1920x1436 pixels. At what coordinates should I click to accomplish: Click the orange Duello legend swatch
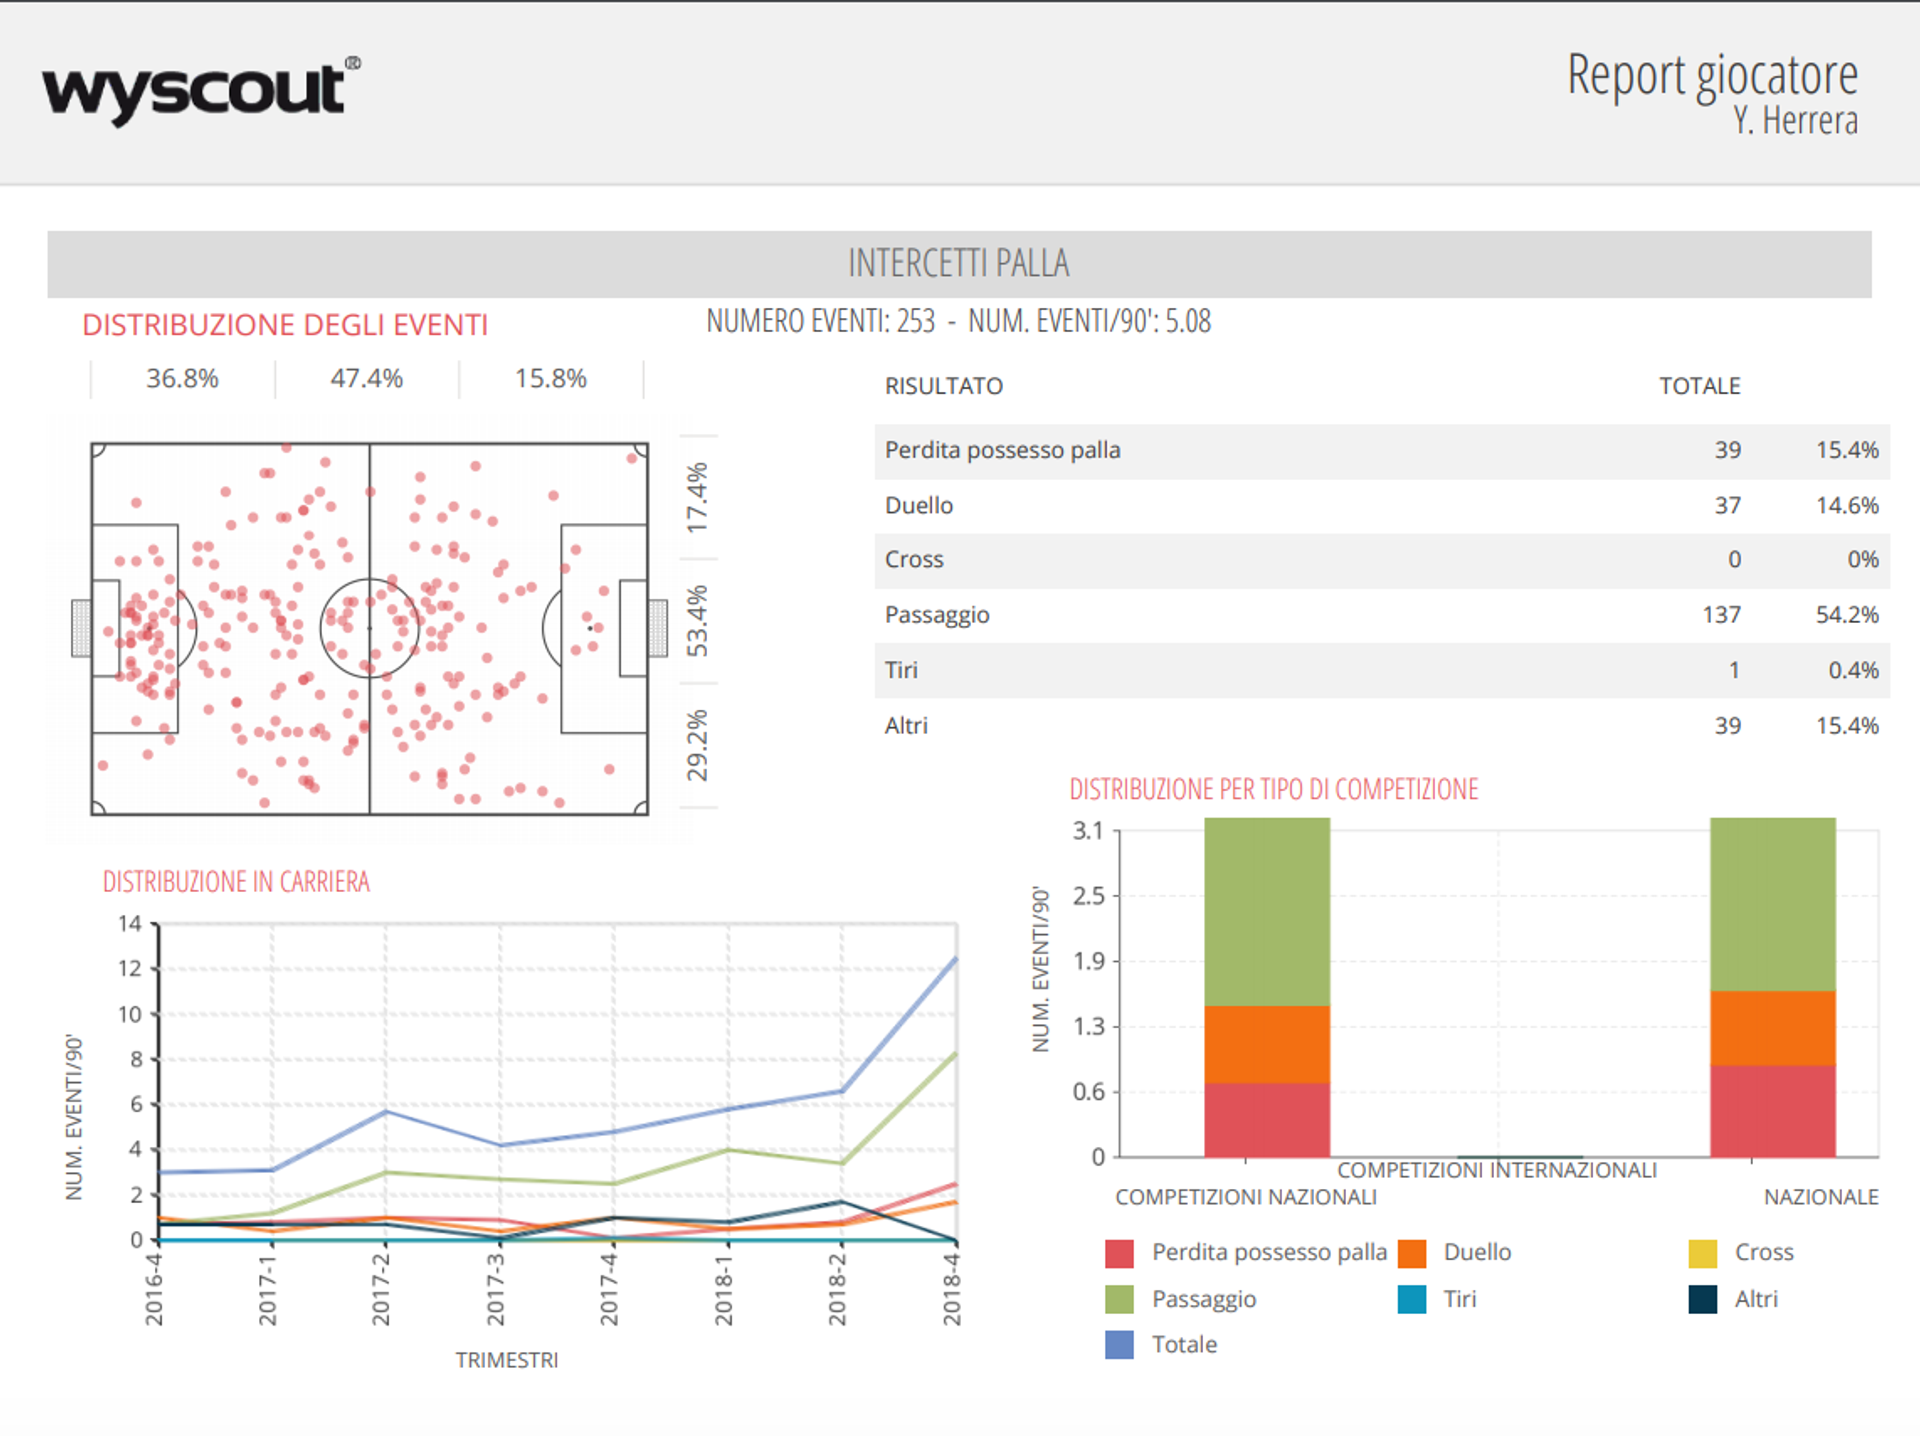point(1411,1253)
